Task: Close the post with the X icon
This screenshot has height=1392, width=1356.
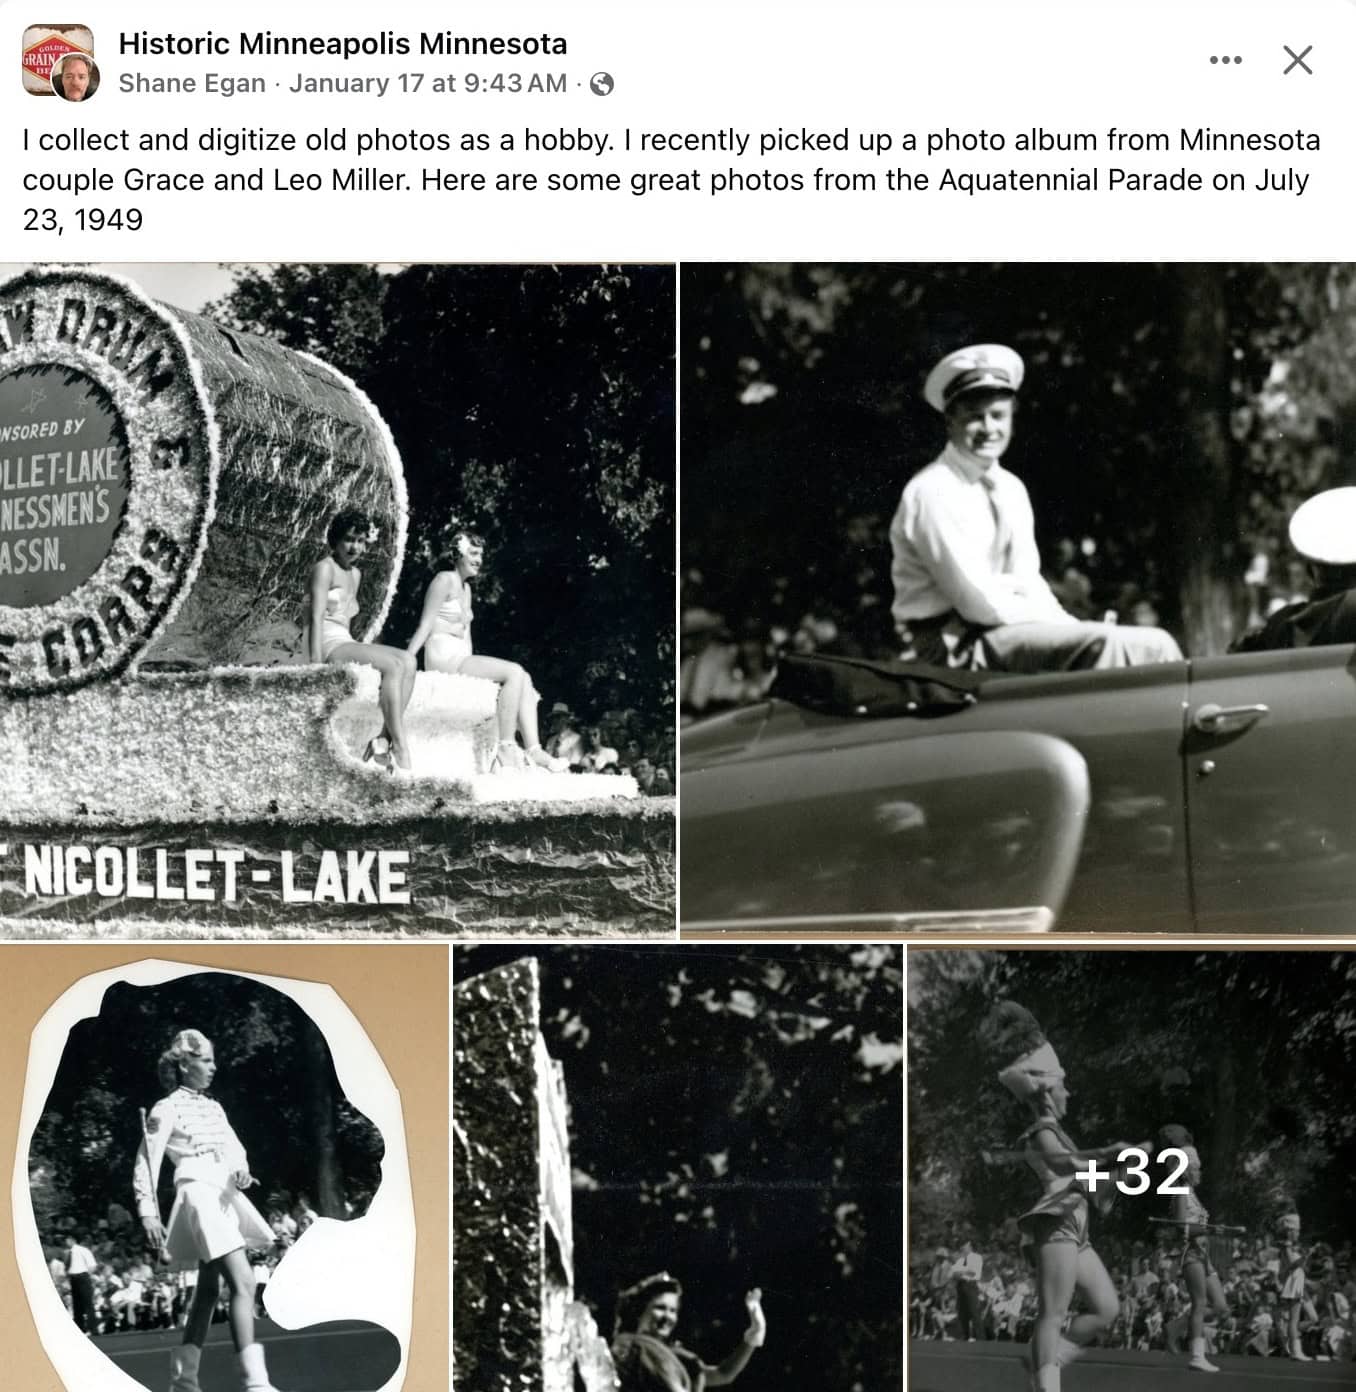Action: [1298, 60]
